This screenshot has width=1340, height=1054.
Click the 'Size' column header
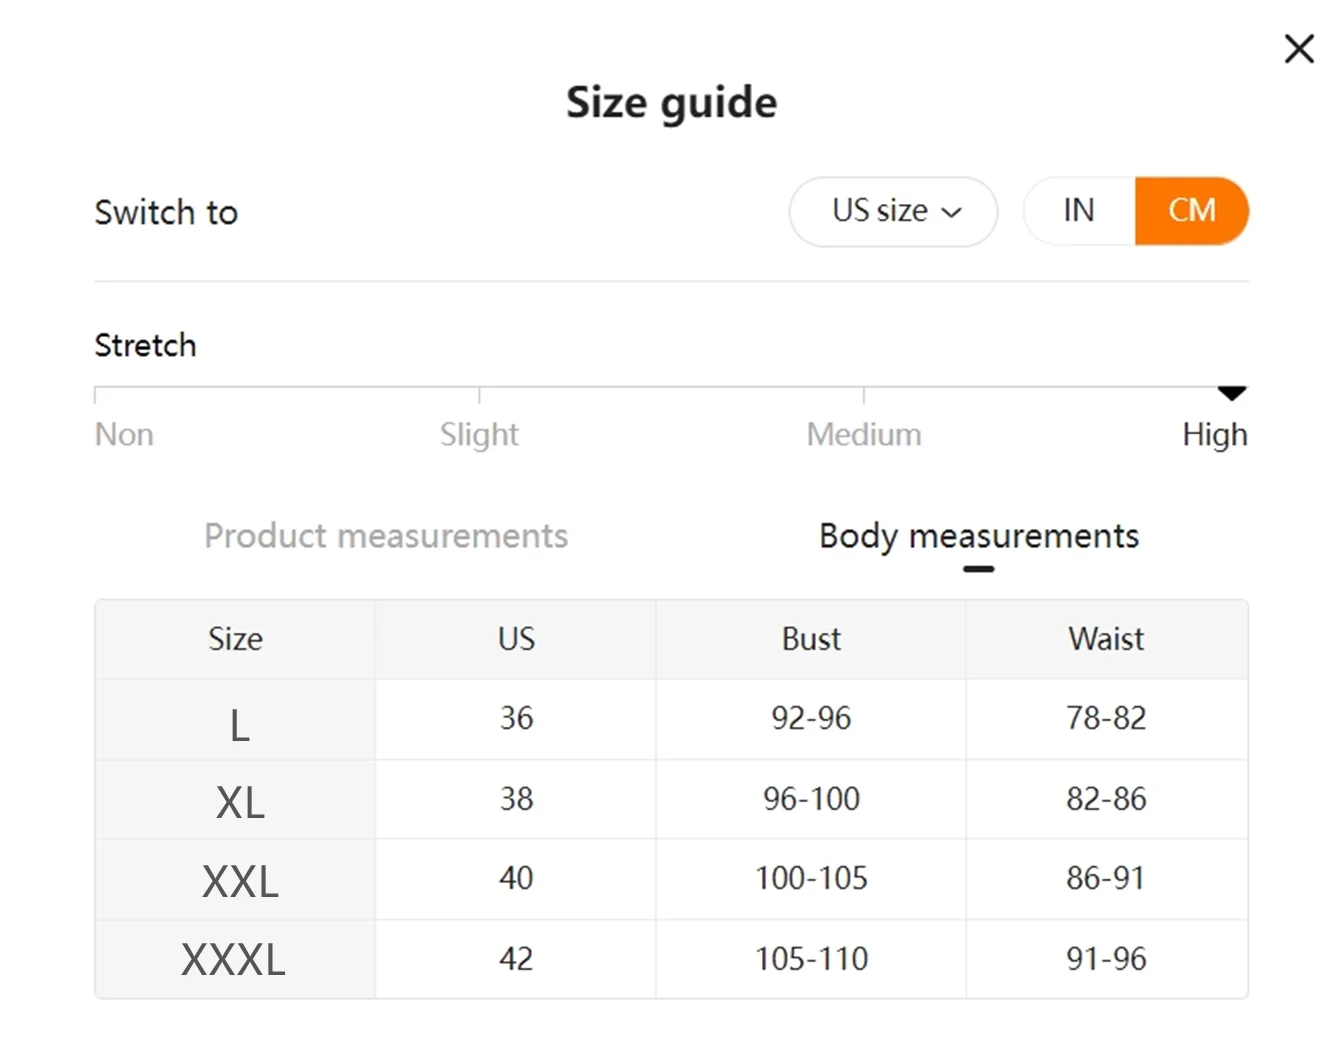tap(235, 639)
